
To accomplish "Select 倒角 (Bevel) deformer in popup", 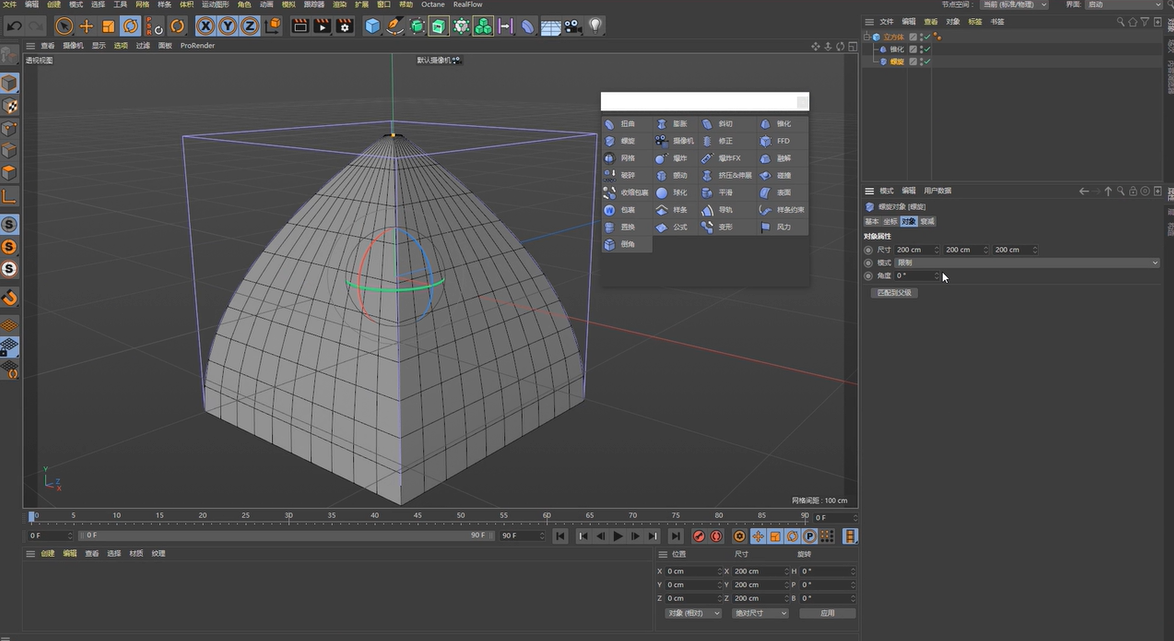I will click(627, 244).
